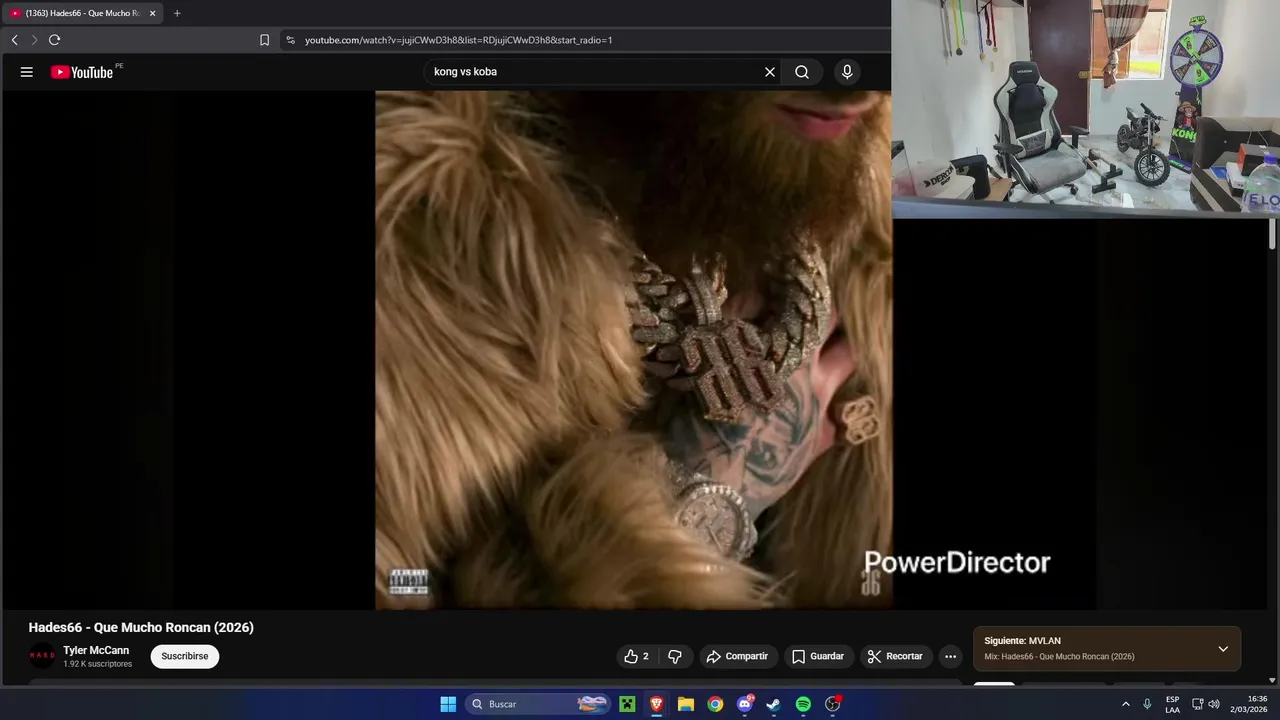Viewport: 1280px width, 720px height.
Task: Run search with the magnifier button
Action: pos(802,72)
